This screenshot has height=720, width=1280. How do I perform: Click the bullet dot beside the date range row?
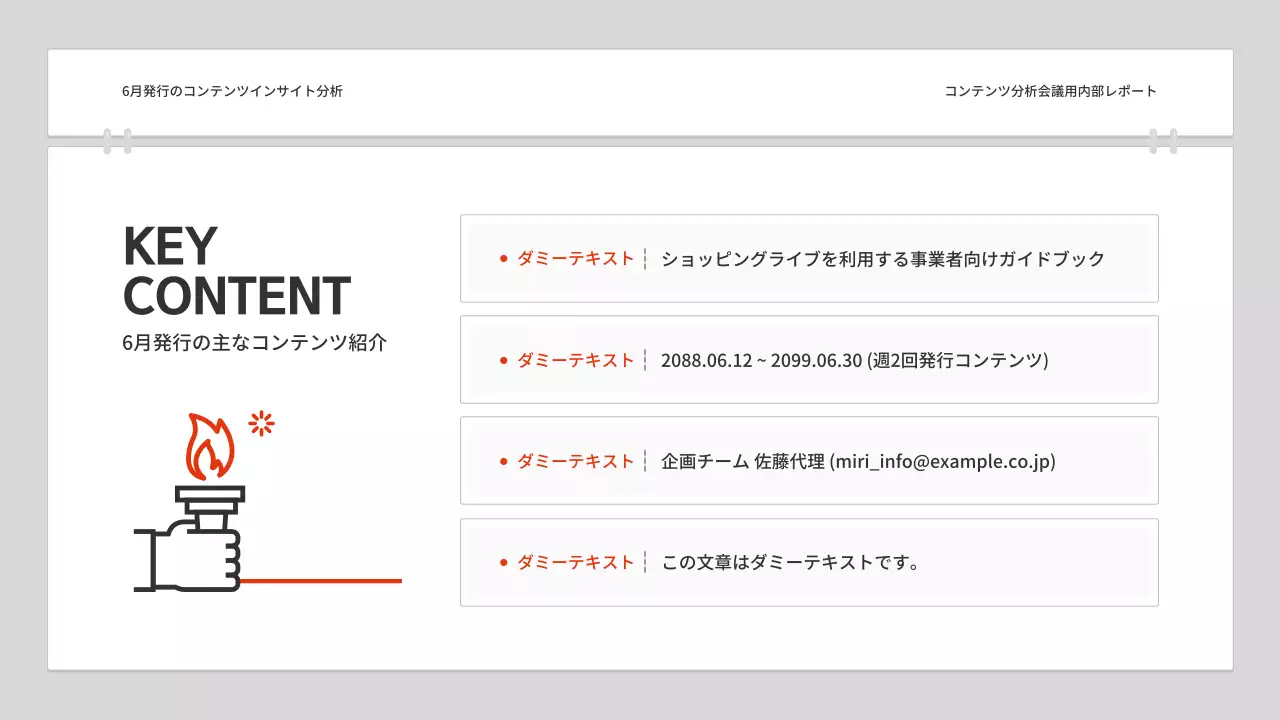[503, 360]
